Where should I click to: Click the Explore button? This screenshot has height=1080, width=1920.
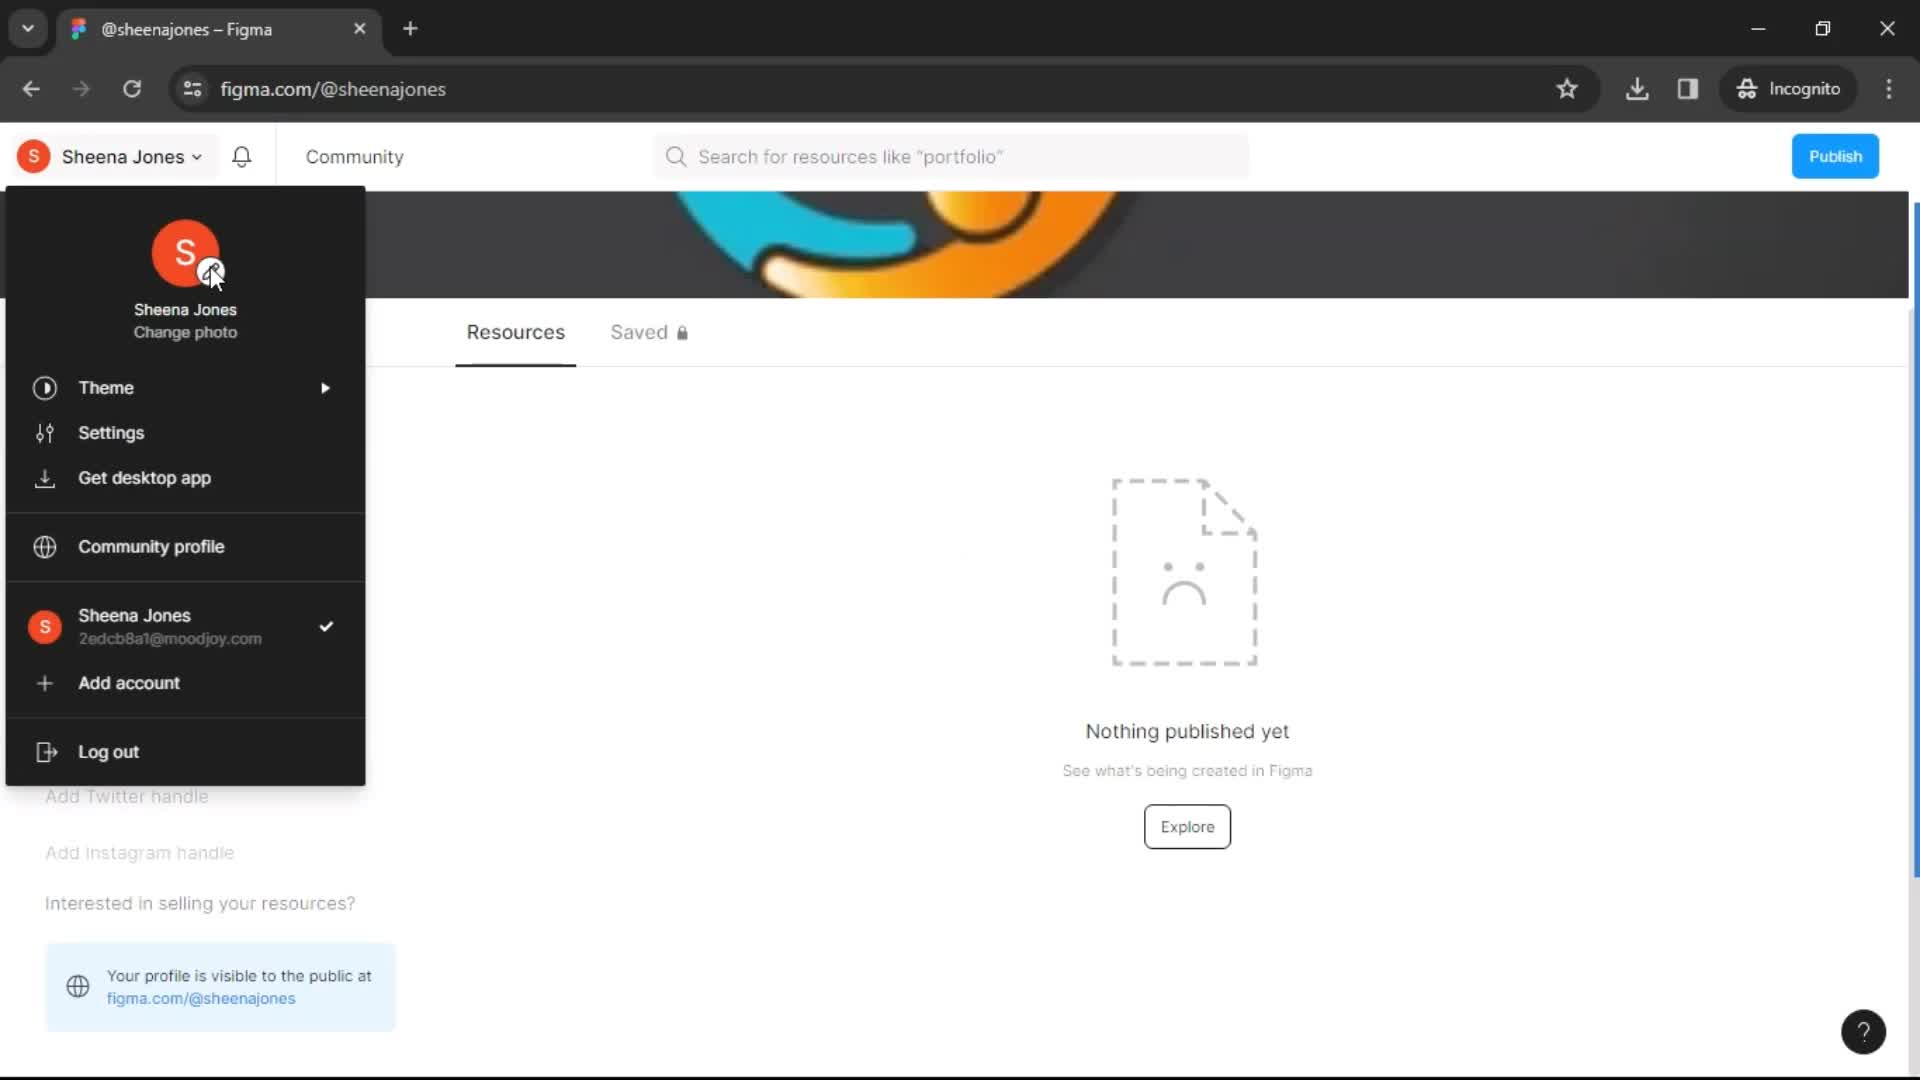pyautogui.click(x=1187, y=827)
